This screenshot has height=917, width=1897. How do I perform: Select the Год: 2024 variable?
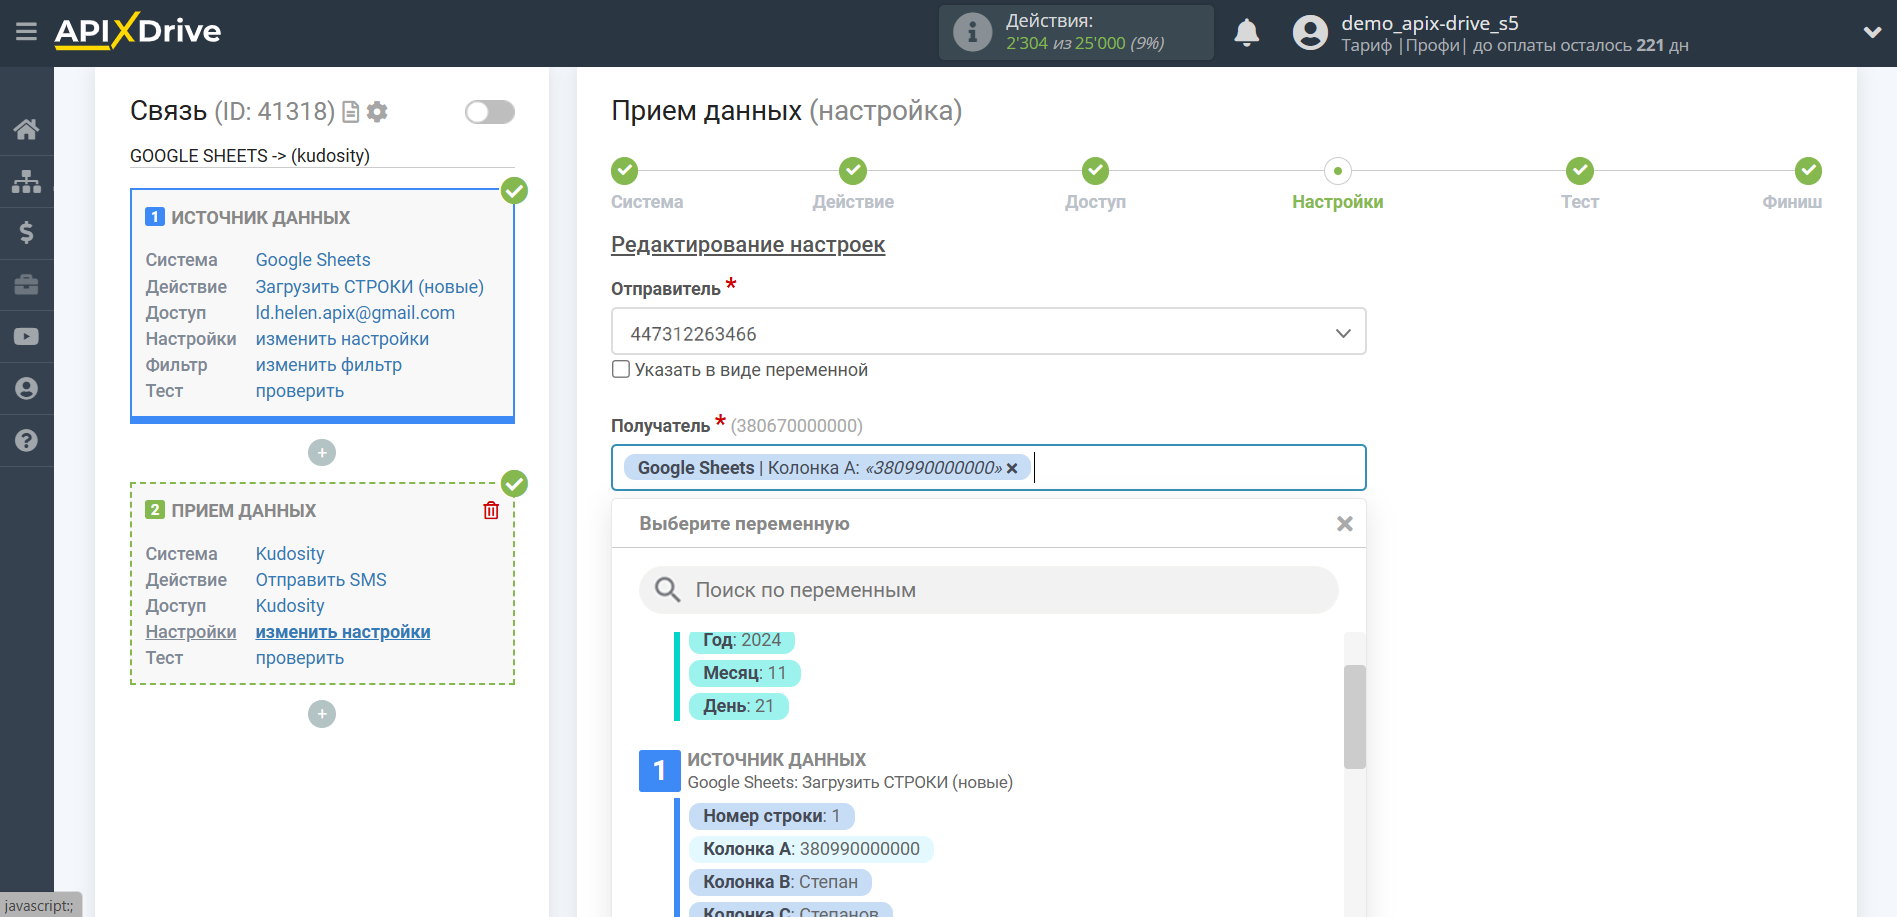click(742, 641)
